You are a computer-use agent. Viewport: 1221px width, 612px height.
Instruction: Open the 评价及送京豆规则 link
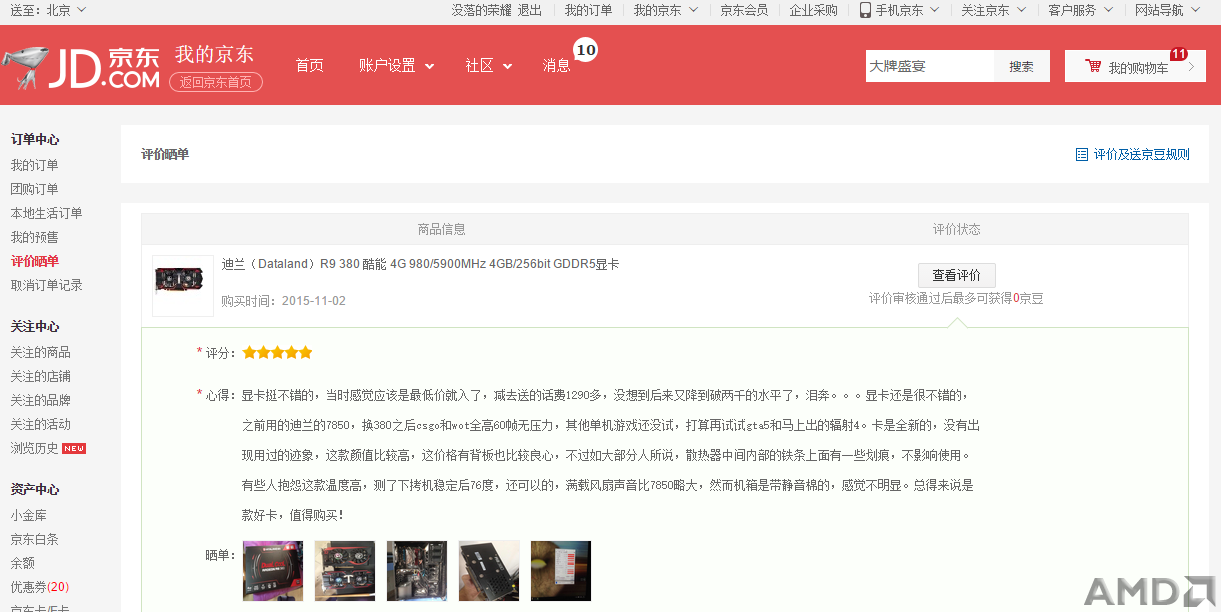pos(1141,155)
